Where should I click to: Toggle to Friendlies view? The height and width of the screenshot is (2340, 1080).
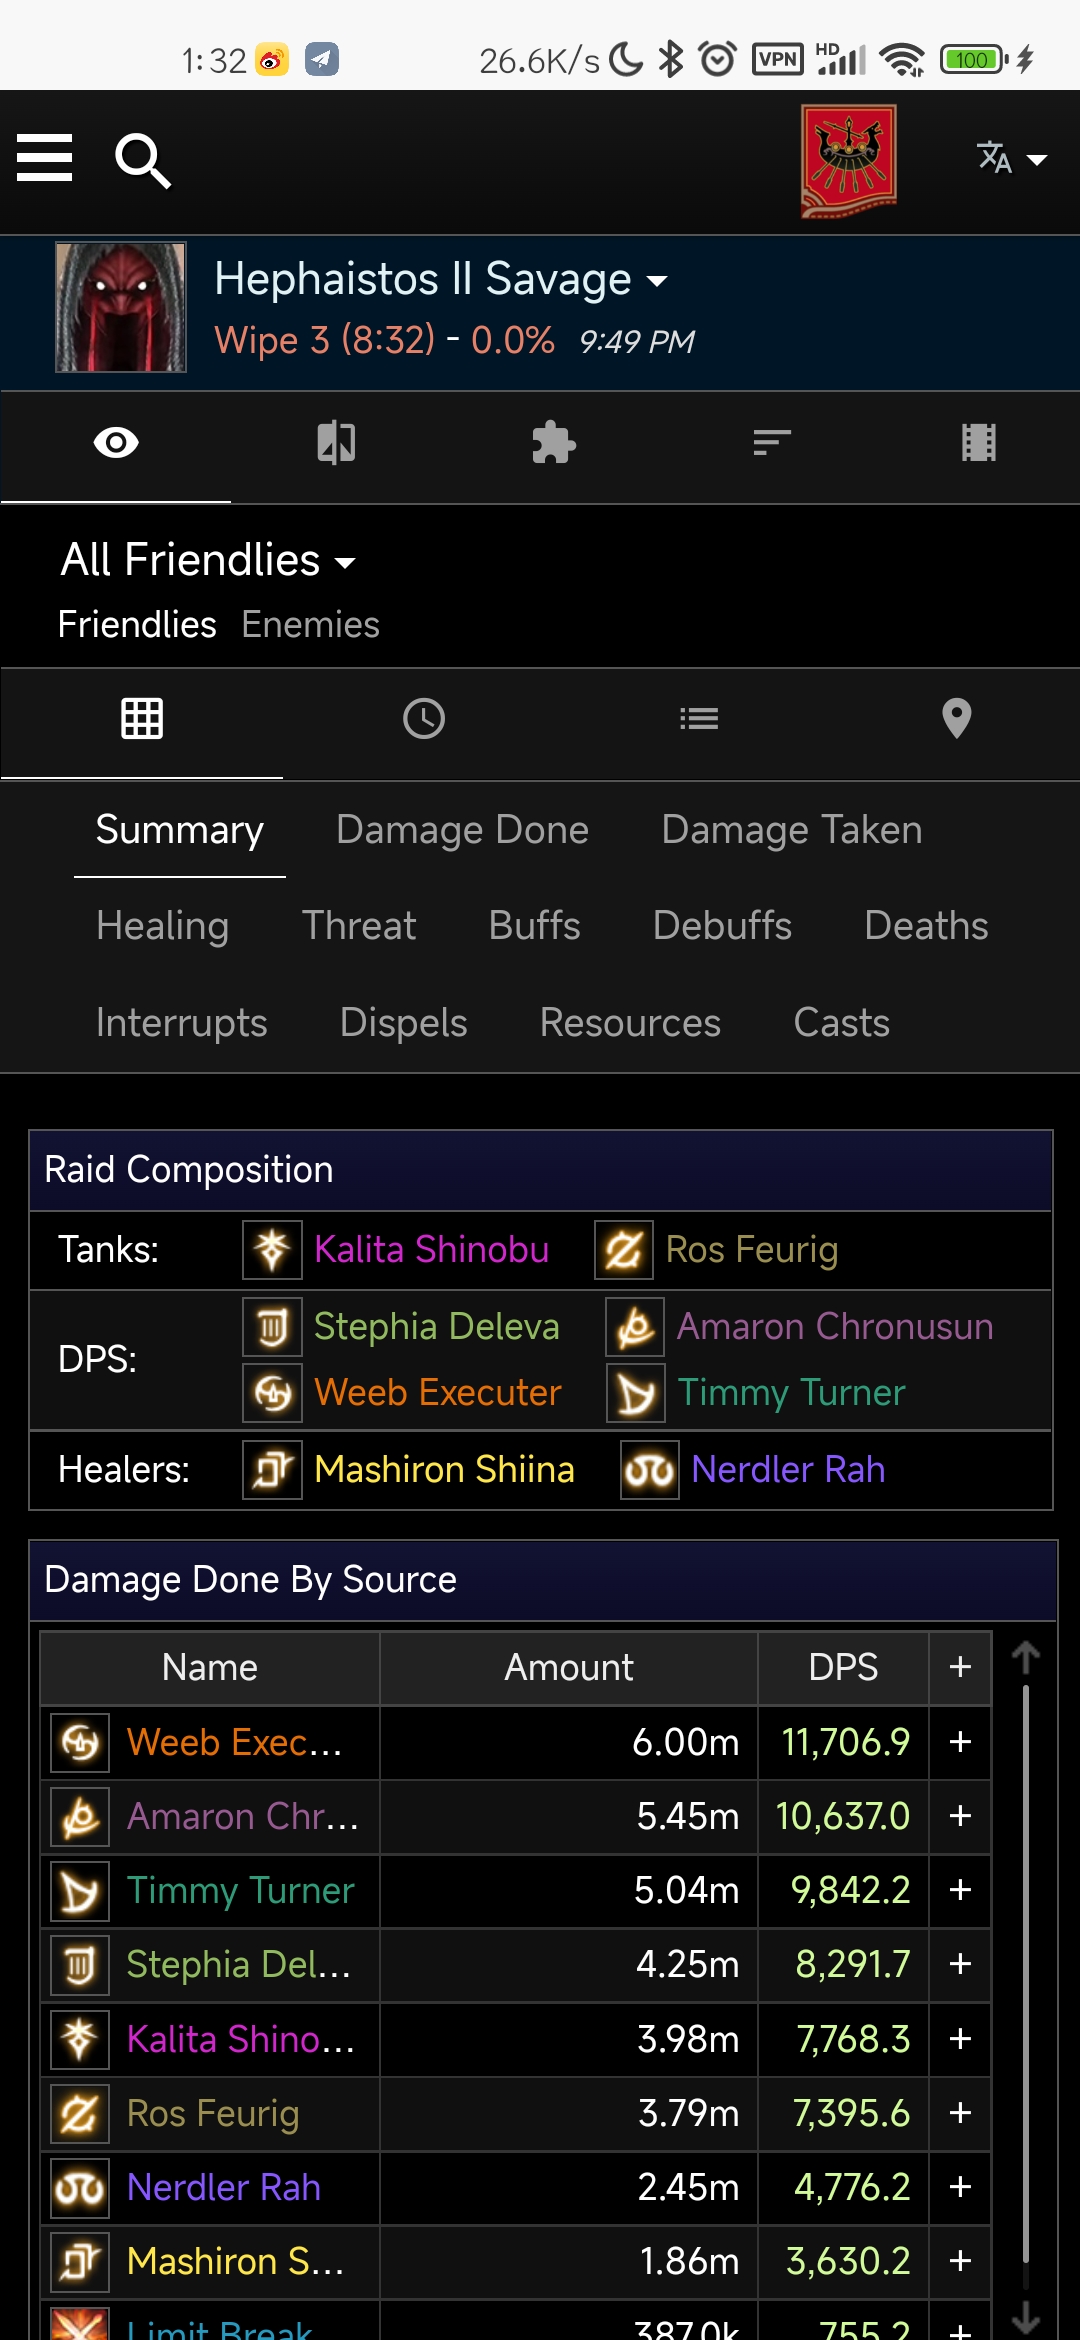click(137, 625)
